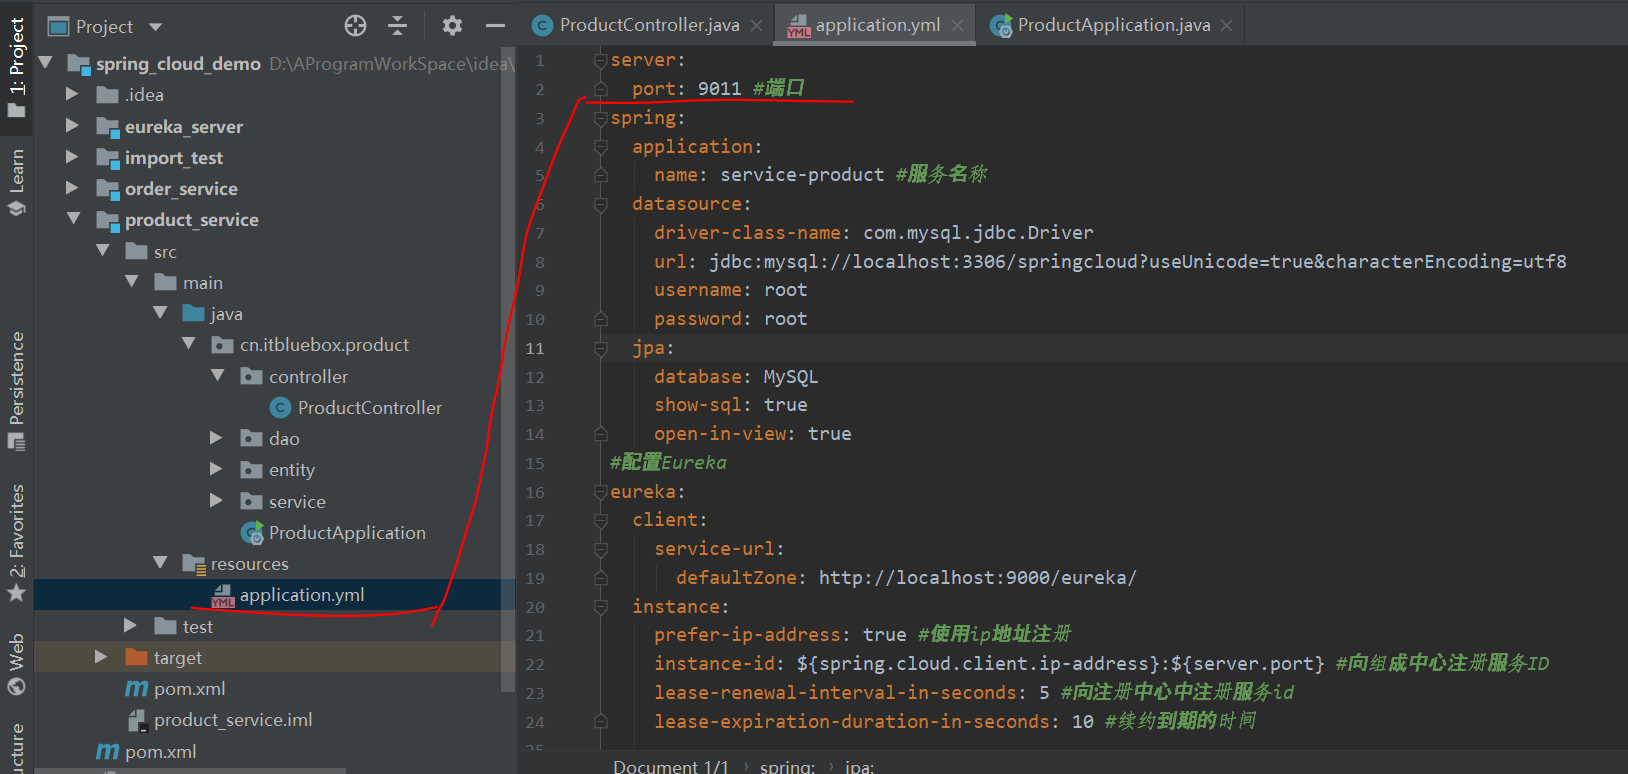Expand the target folder

coord(100,657)
